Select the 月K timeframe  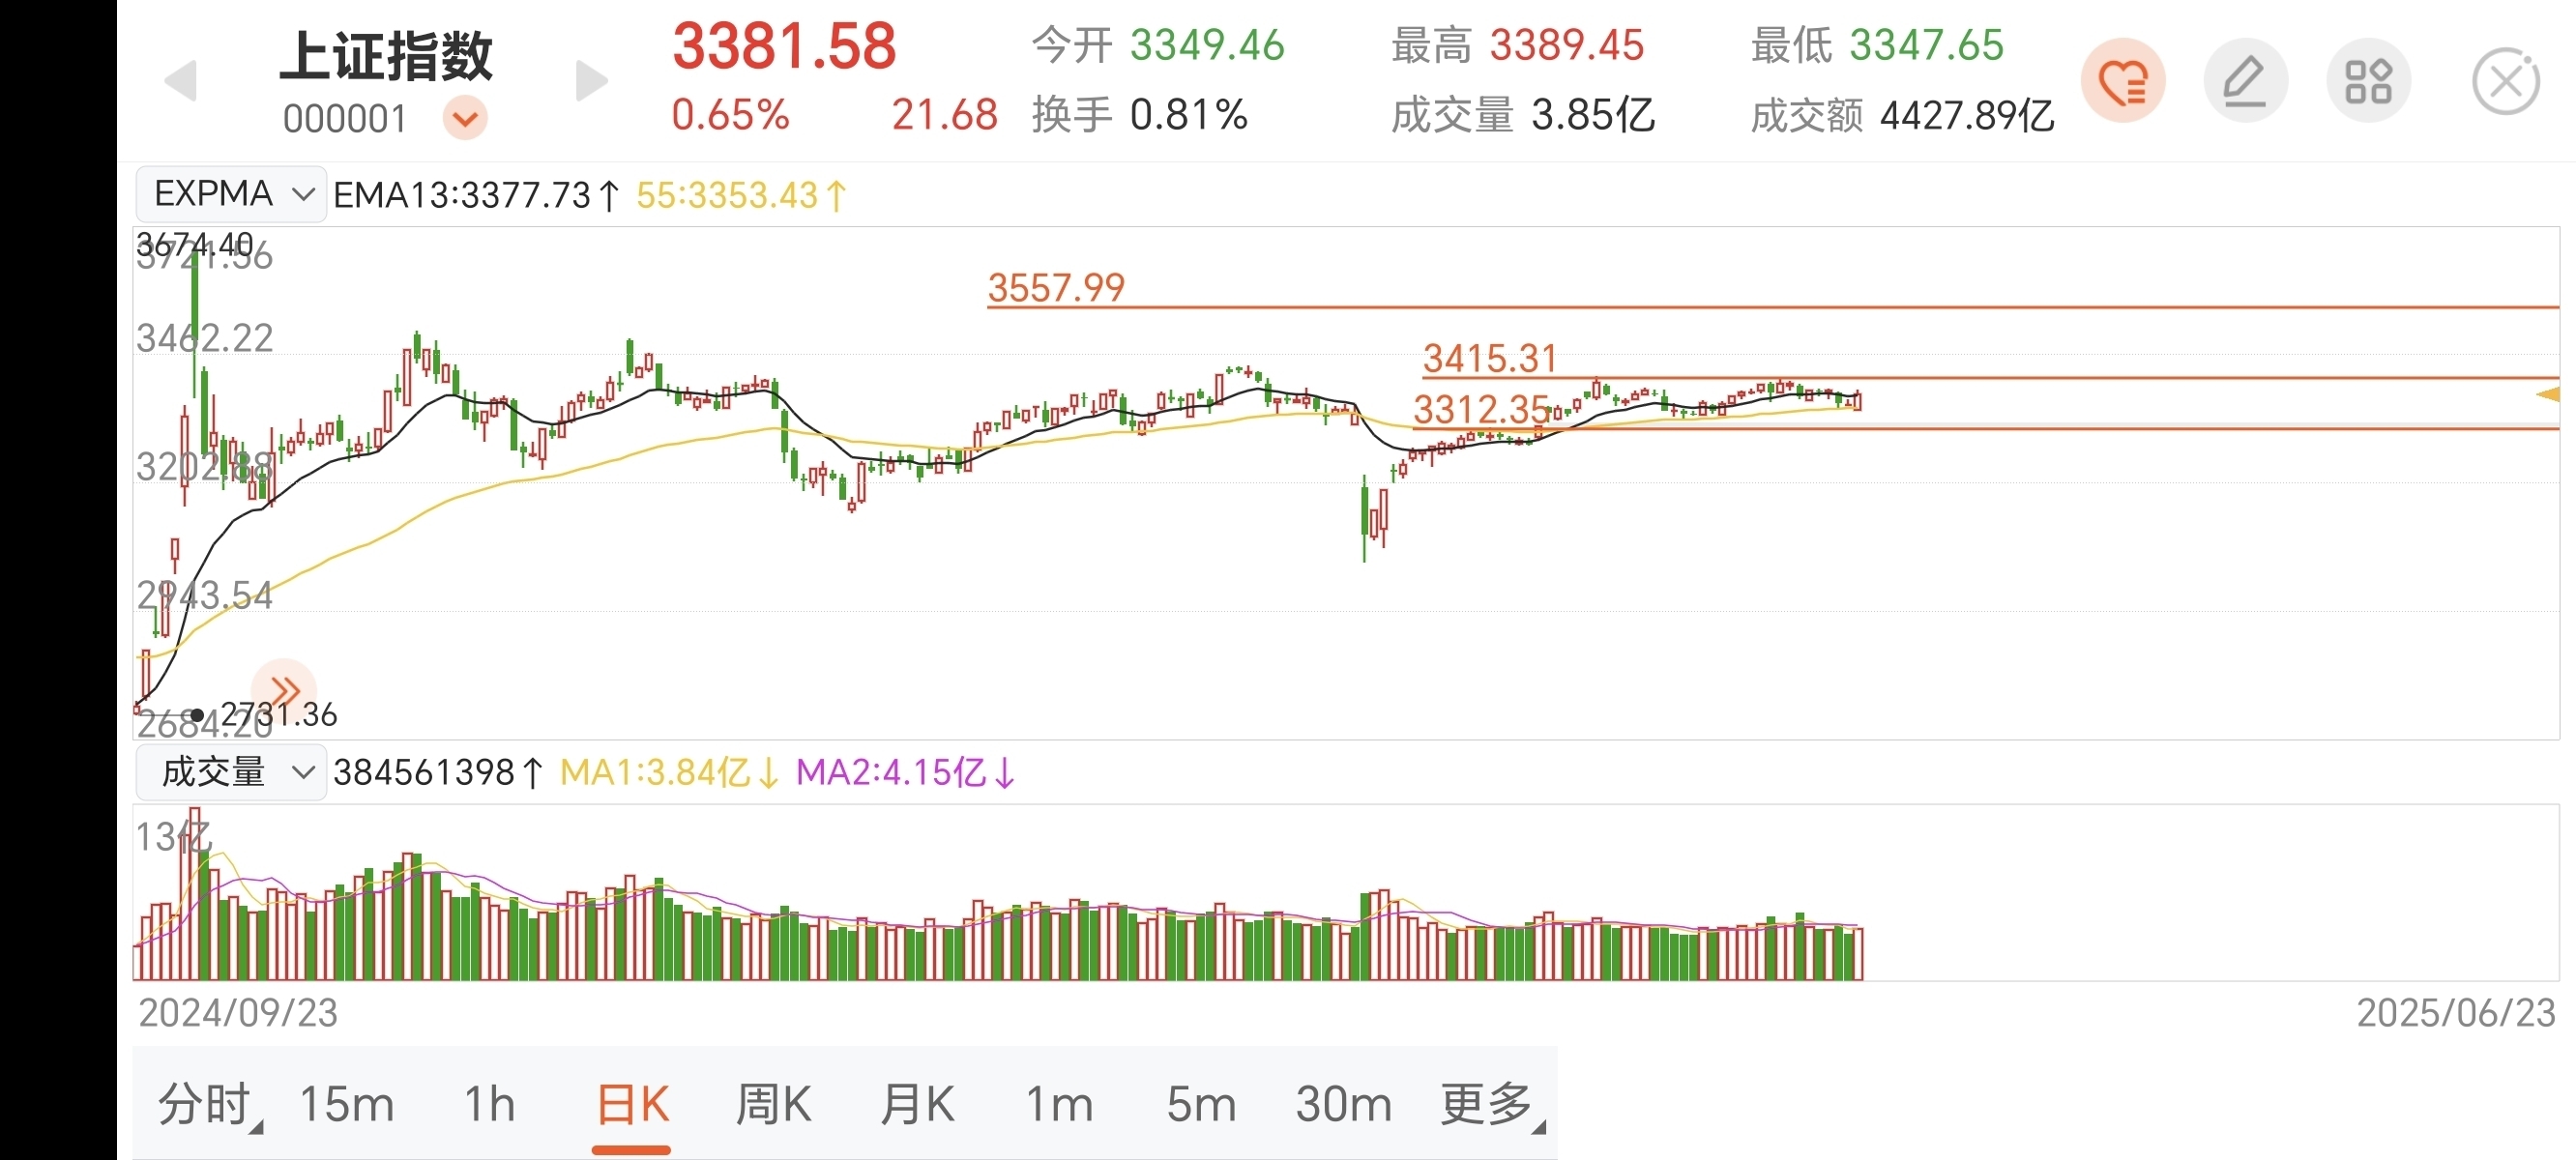pos(917,1105)
